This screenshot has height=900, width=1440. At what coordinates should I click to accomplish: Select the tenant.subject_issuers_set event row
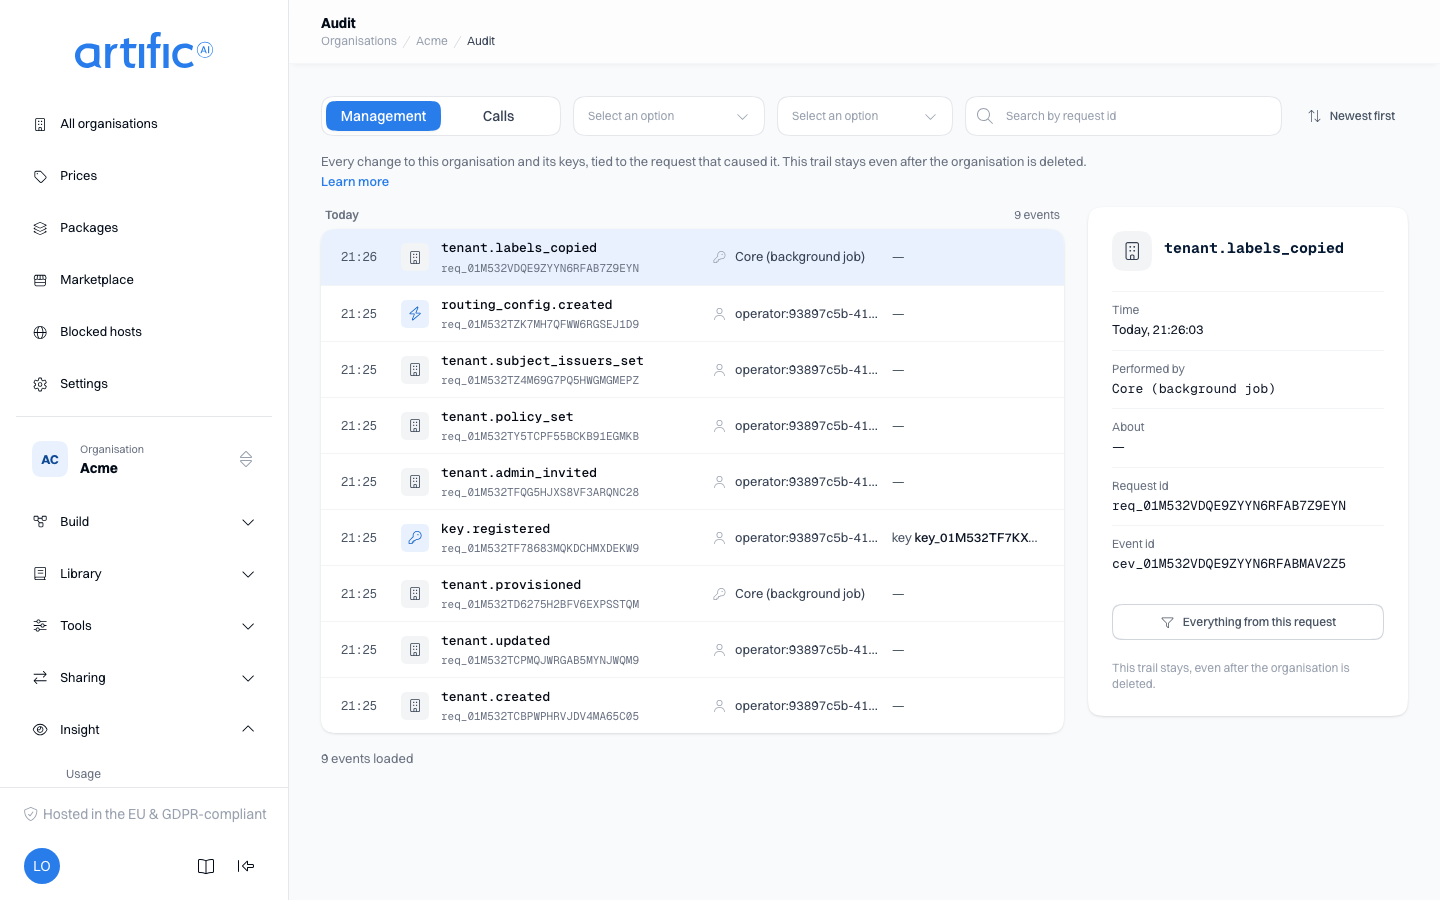[x=692, y=370]
